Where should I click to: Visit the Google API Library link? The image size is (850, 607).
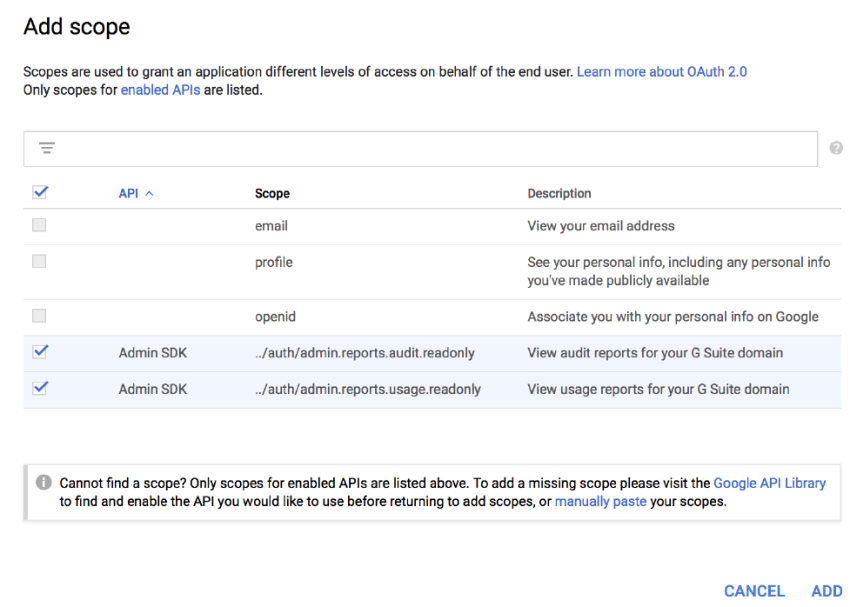(x=770, y=483)
